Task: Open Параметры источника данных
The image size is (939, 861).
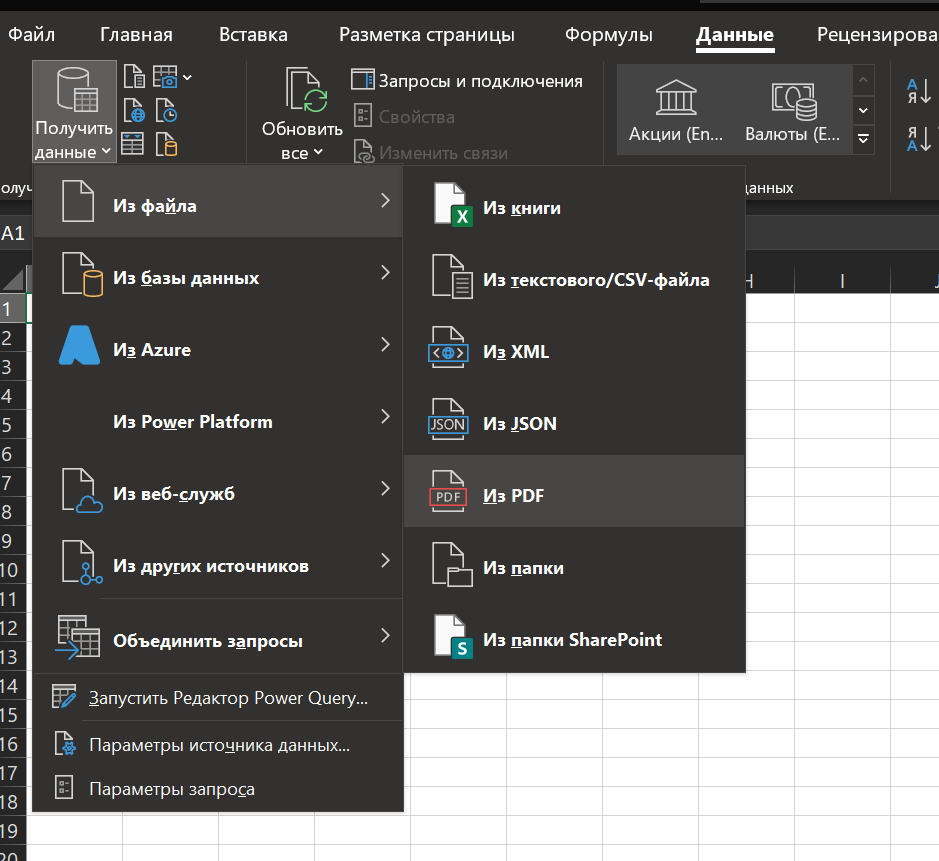Action: click(x=218, y=745)
